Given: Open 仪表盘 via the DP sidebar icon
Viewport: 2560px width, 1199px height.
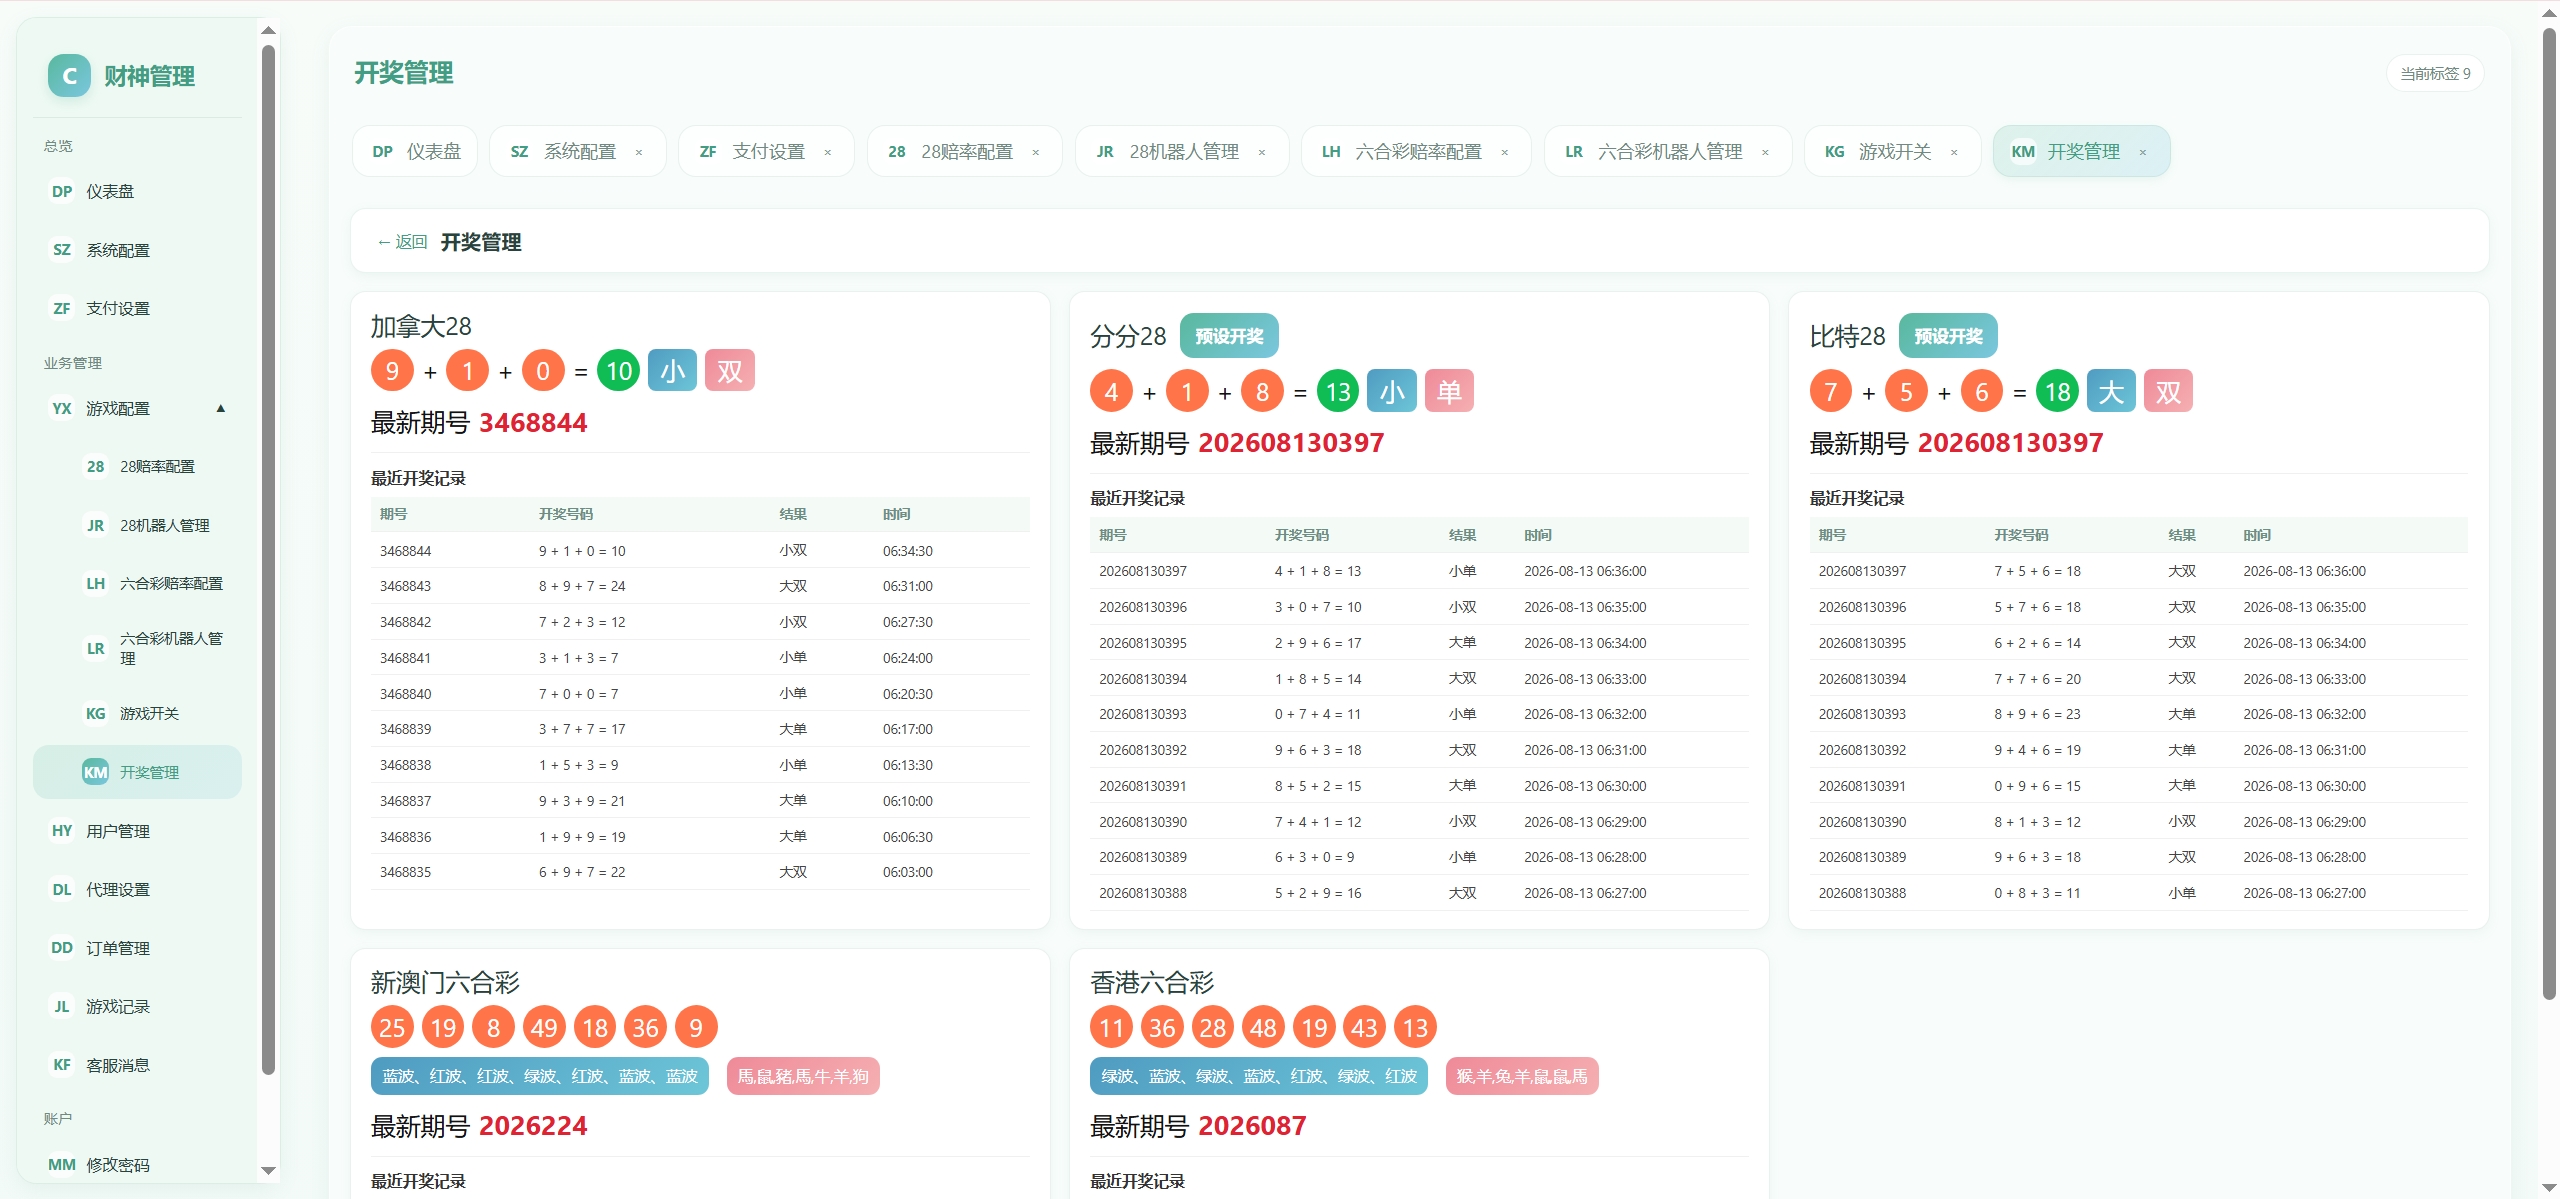Looking at the screenshot, I should (x=62, y=191).
